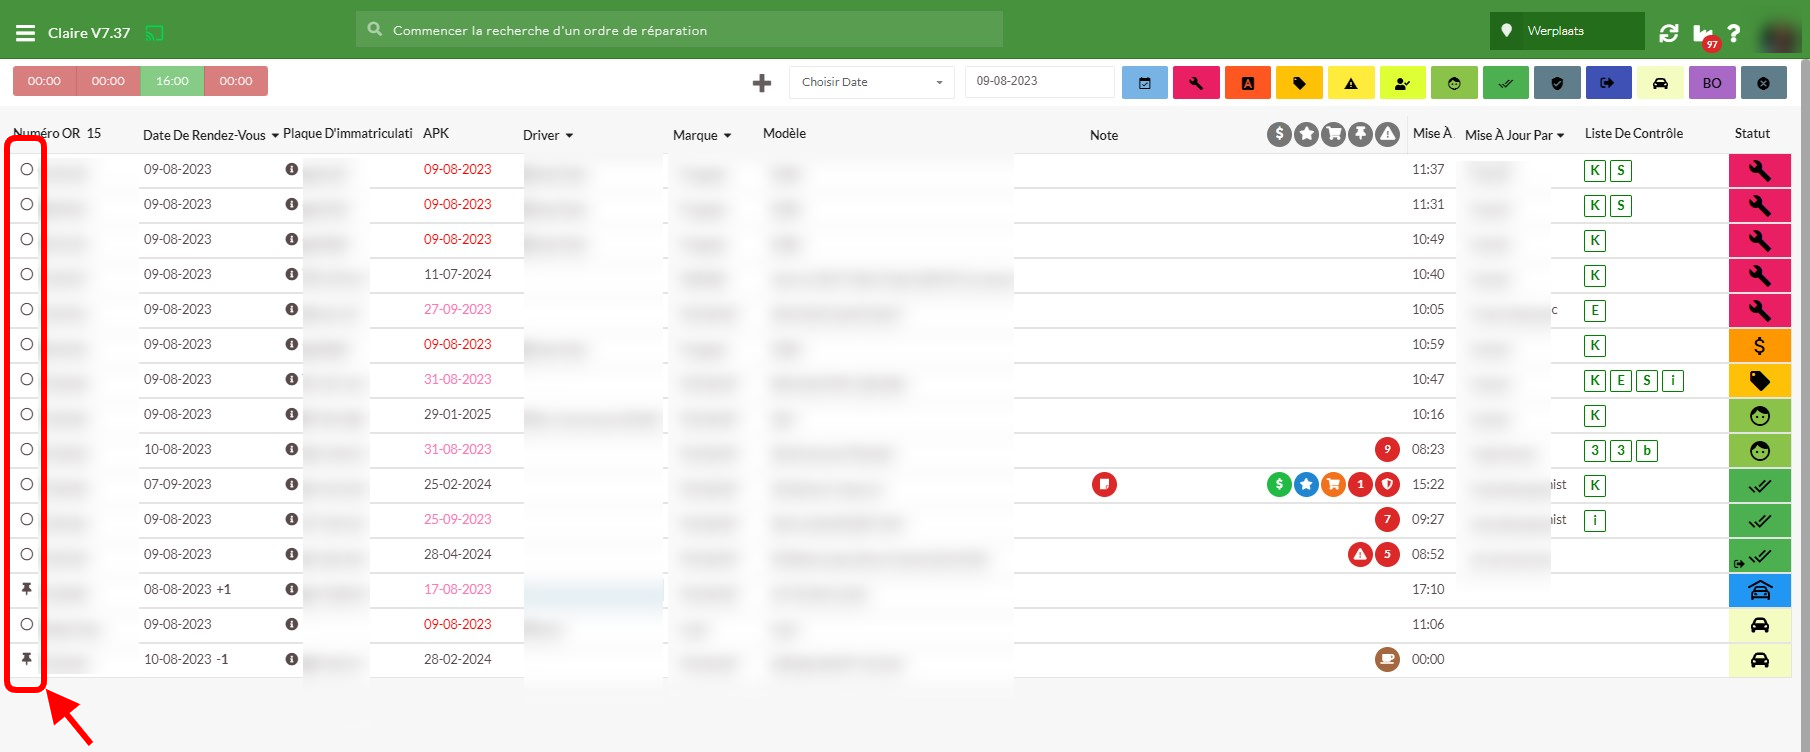This screenshot has height=752, width=1810.
Task: Click the K checklist badge in the 10:49 row
Action: pyautogui.click(x=1595, y=240)
